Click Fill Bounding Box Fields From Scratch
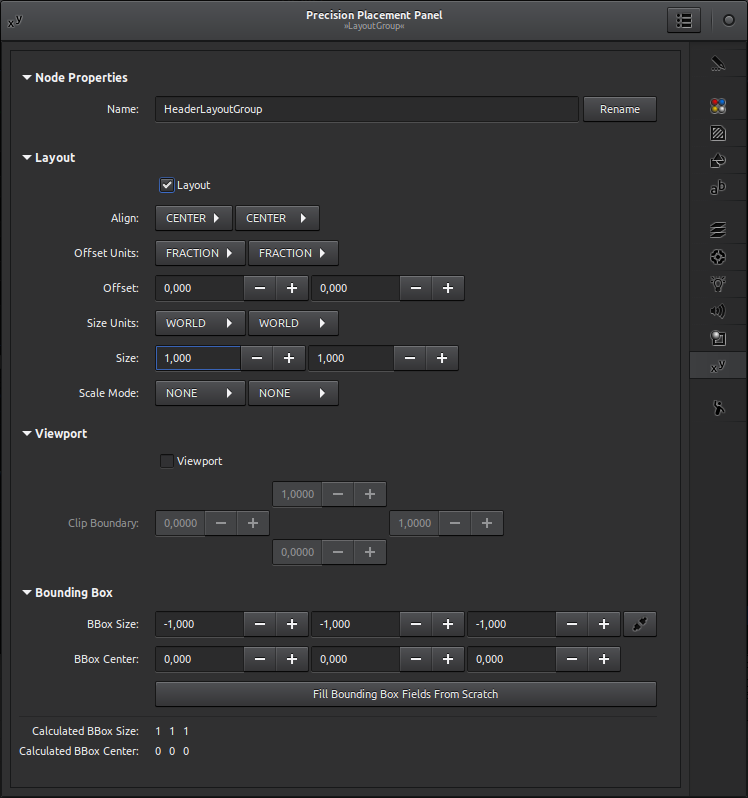The height and width of the screenshot is (798, 748). tap(406, 694)
